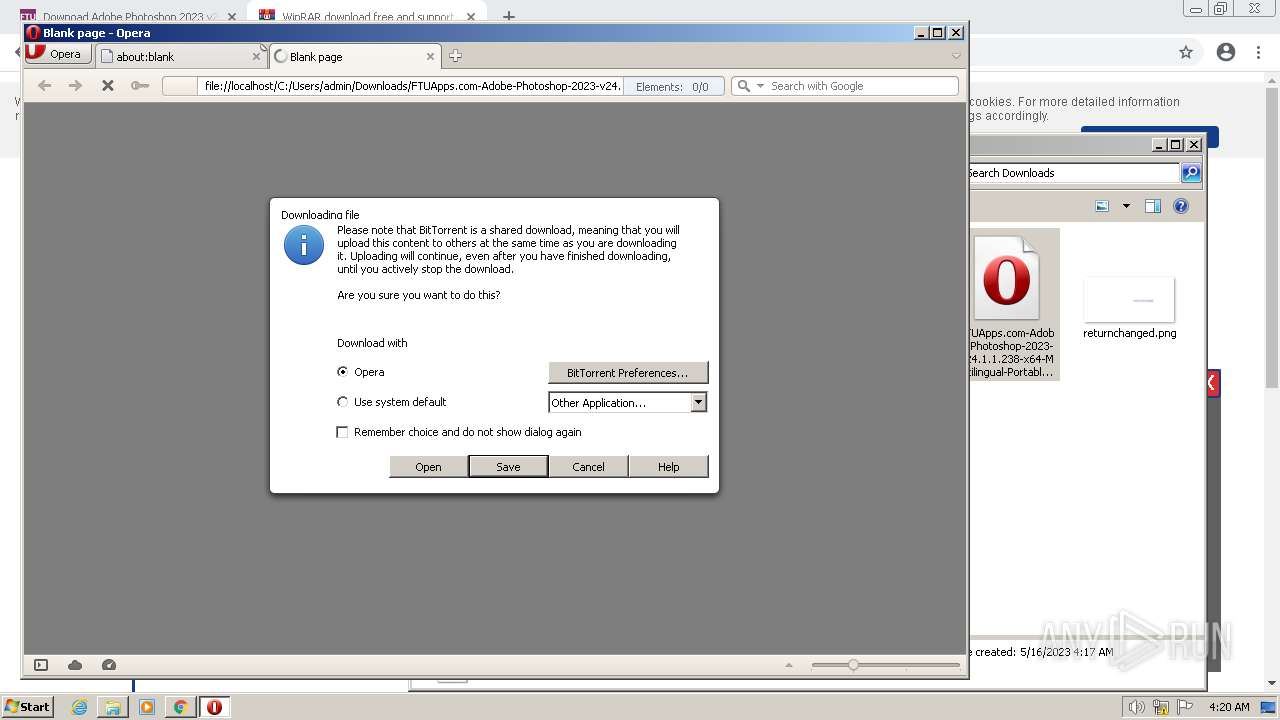This screenshot has width=1280, height=720.
Task: Close the WinRAR Chrome tab
Action: [x=470, y=17]
